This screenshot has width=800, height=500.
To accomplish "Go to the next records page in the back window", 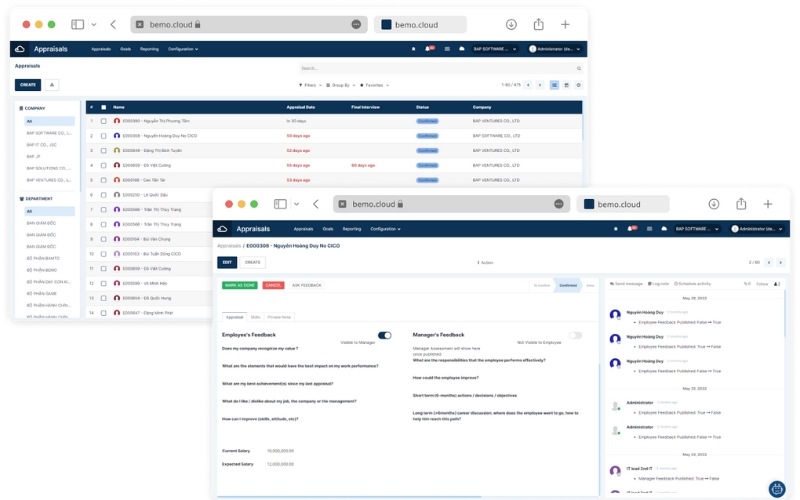I will [x=540, y=85].
